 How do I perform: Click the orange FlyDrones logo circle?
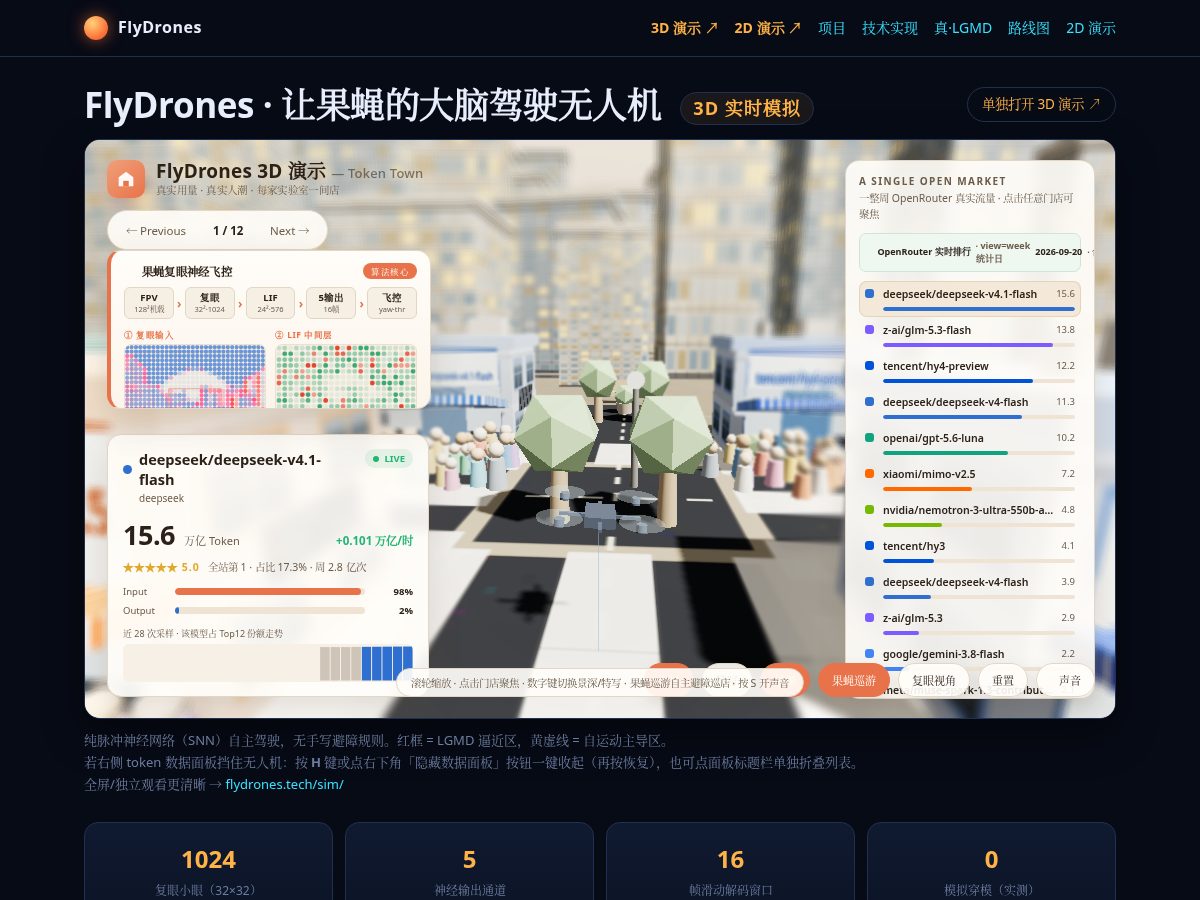pos(96,28)
